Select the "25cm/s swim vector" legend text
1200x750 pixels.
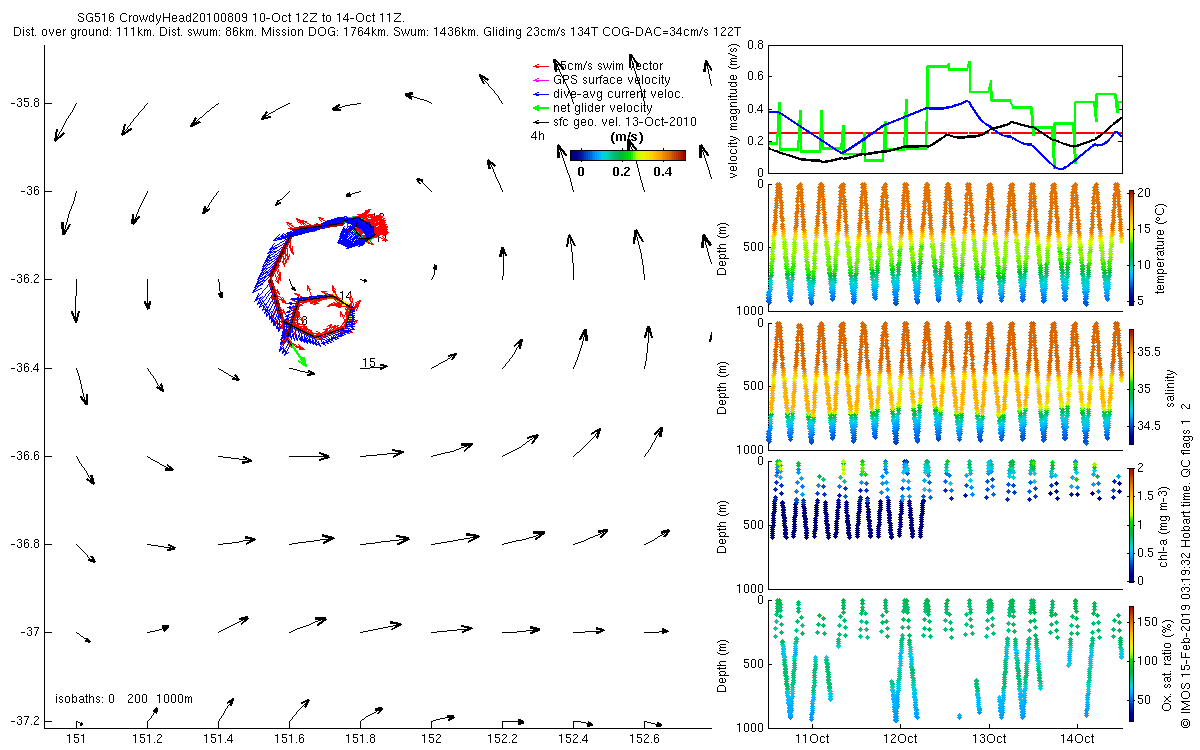pyautogui.click(x=608, y=66)
